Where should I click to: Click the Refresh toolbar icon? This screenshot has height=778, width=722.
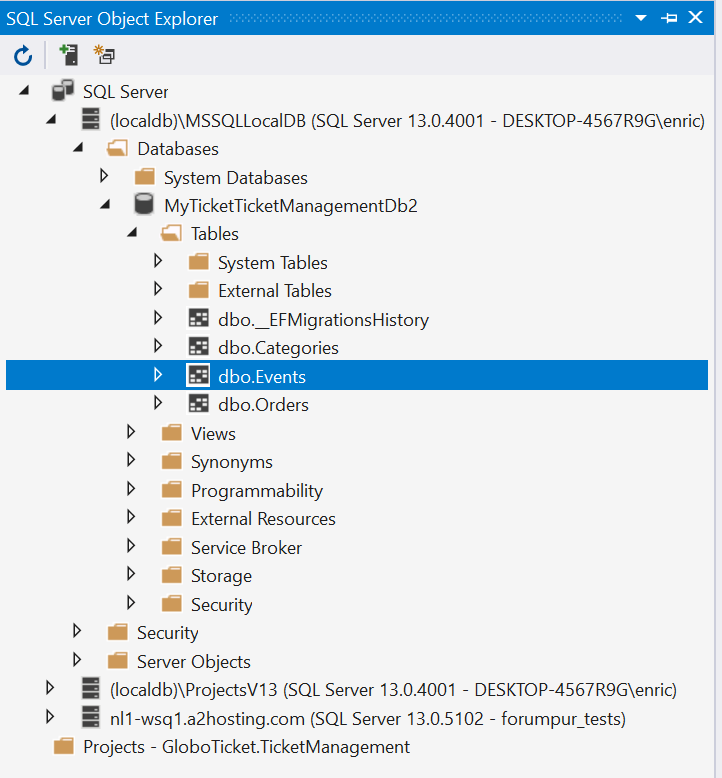23,56
